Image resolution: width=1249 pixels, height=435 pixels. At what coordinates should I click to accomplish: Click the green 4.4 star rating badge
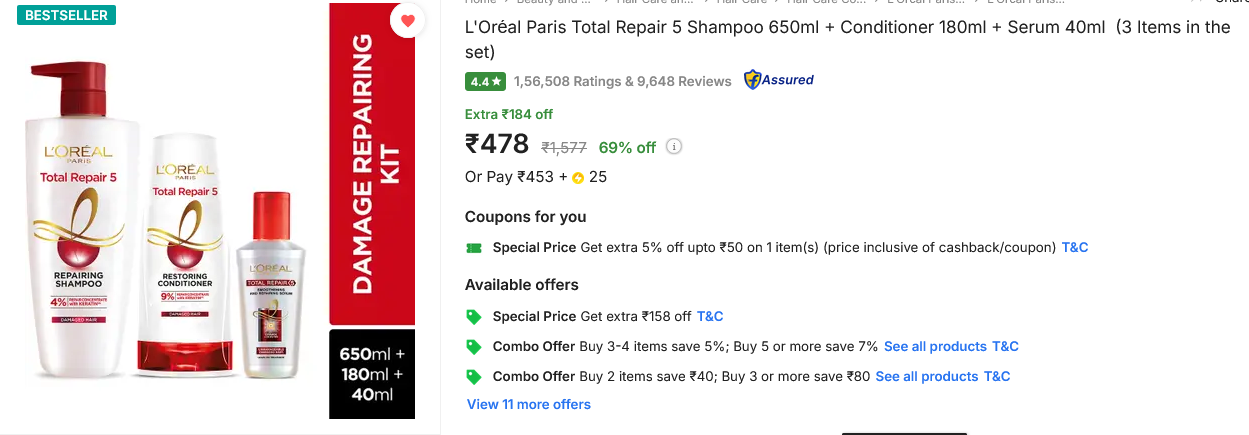coord(486,81)
